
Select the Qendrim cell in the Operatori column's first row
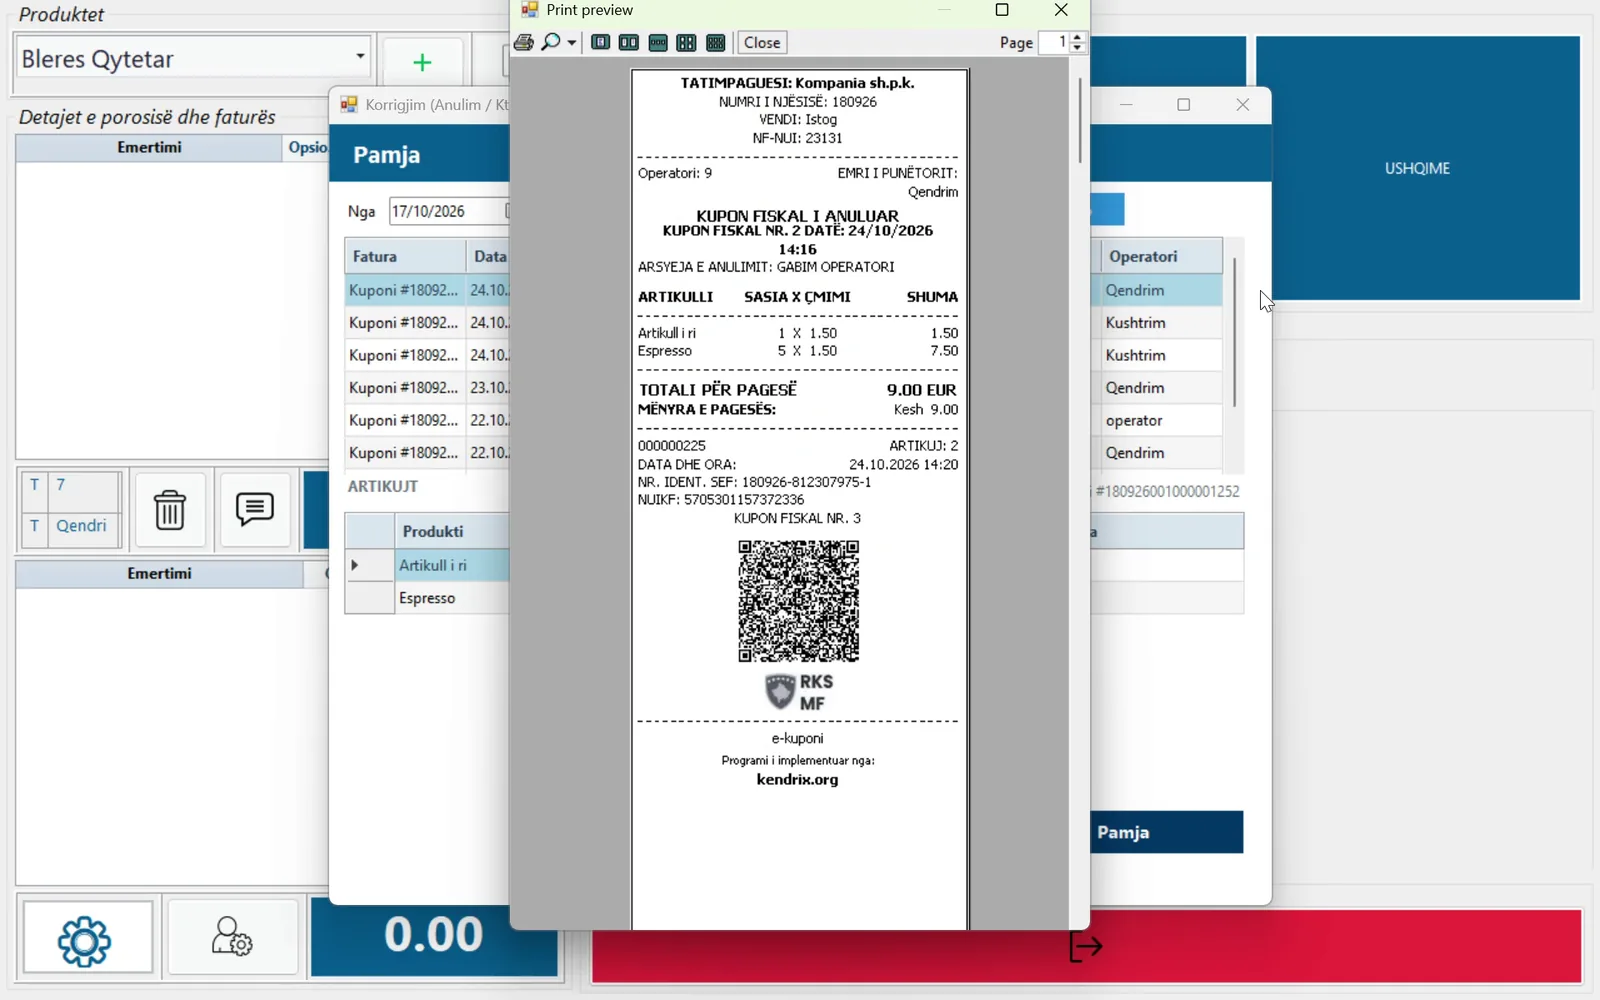(1160, 290)
